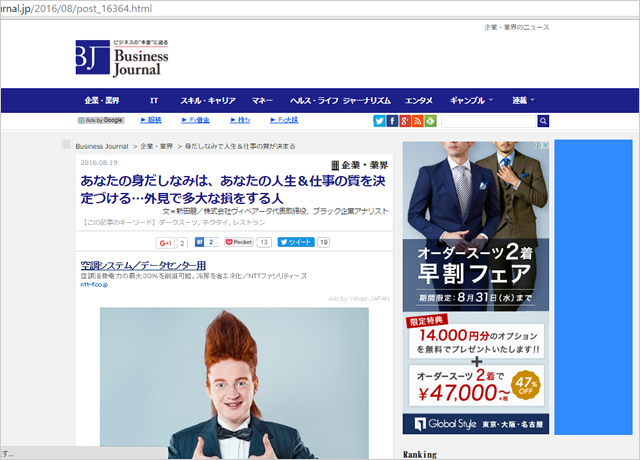Expand the ギャンブル dropdown menu
The image size is (640, 460).
click(472, 101)
